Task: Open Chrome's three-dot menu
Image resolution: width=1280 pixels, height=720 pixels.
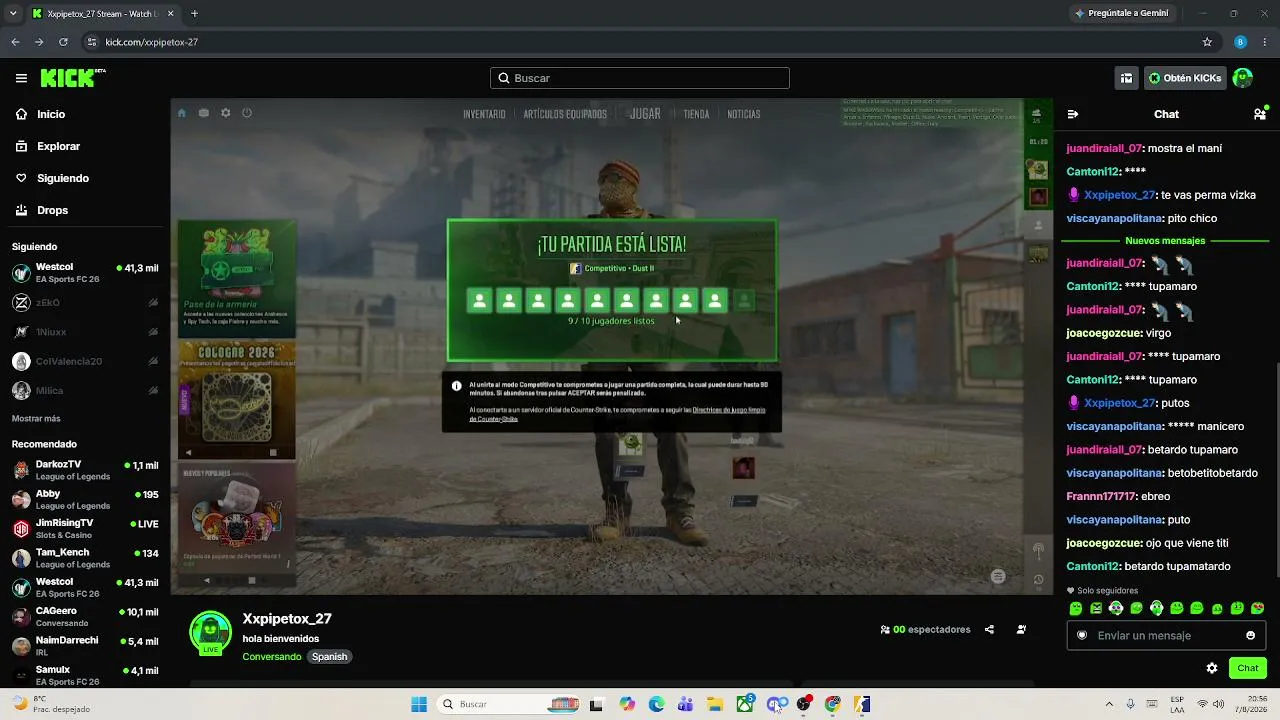Action: [1265, 42]
